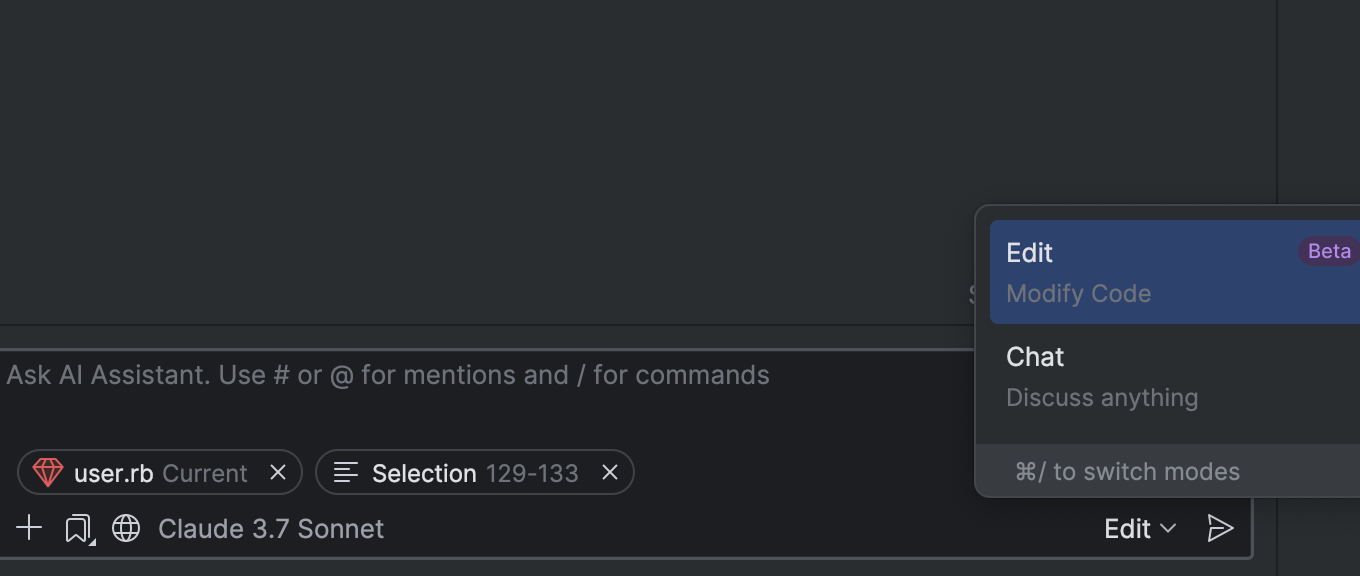The height and width of the screenshot is (576, 1360).
Task: Open the Edit mode dropdown label
Action: tap(1127, 528)
